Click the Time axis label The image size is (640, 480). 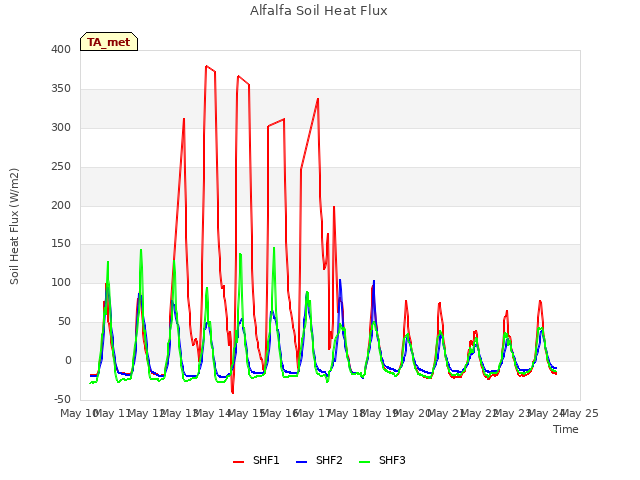(x=566, y=429)
